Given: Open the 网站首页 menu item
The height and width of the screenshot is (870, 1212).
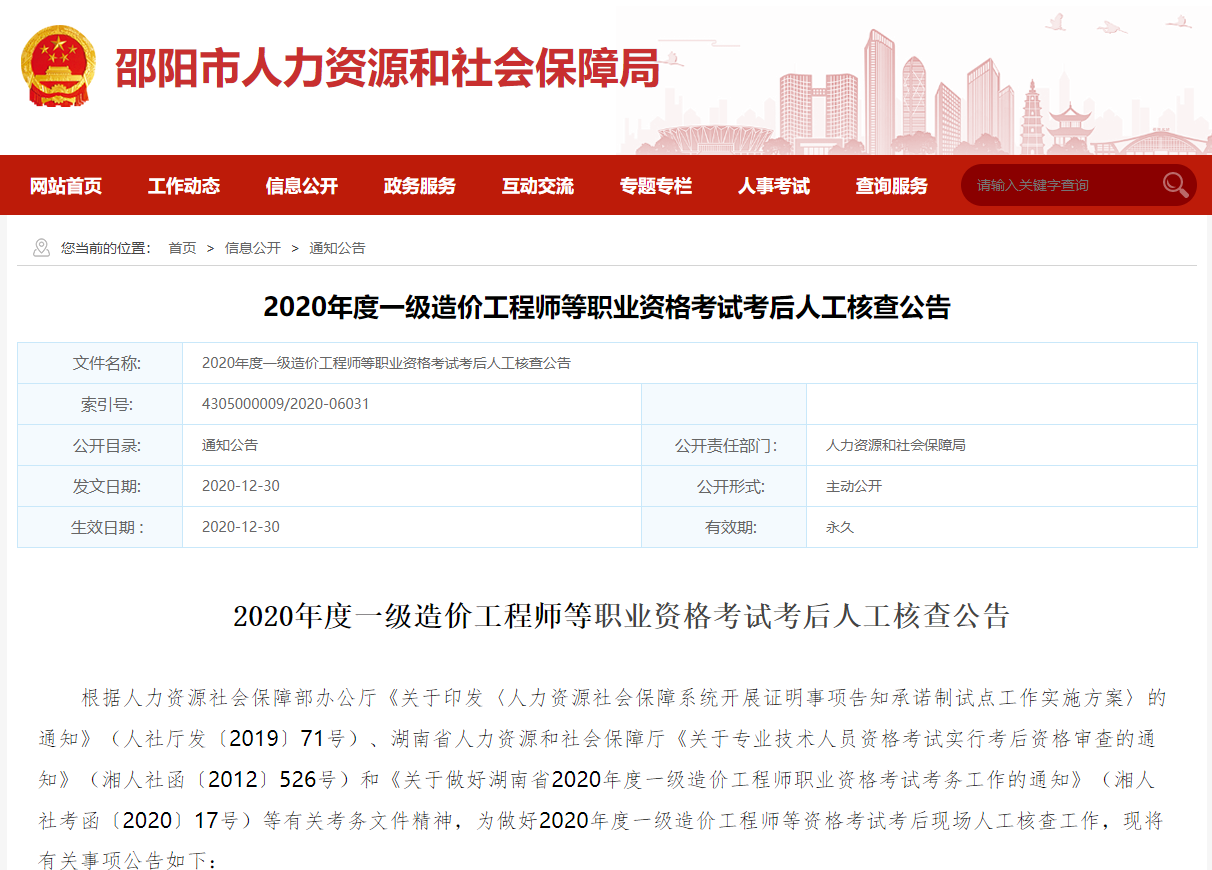Looking at the screenshot, I should click(x=66, y=186).
